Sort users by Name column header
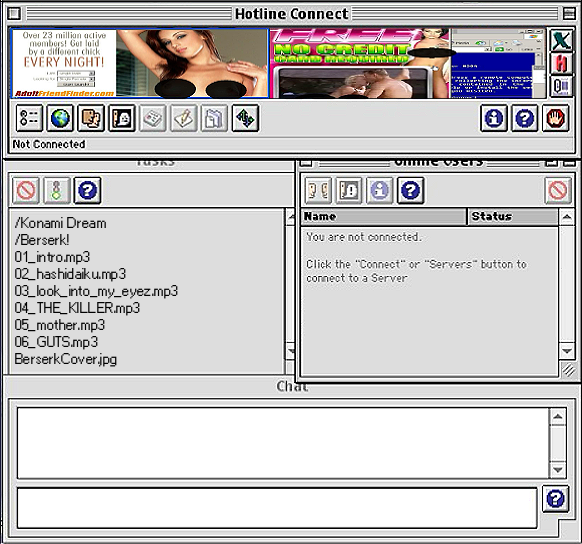The width and height of the screenshot is (582, 544). (x=383, y=217)
